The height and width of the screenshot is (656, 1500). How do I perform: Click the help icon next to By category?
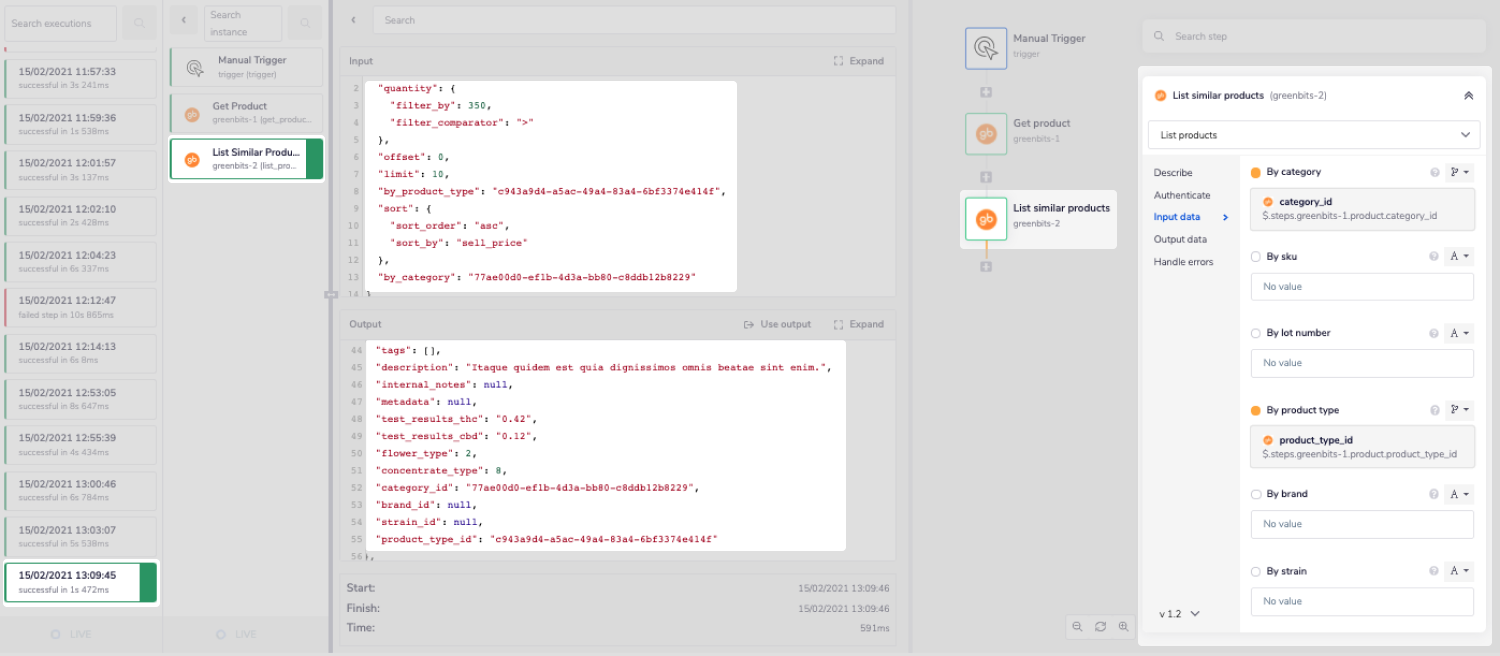tap(1437, 172)
